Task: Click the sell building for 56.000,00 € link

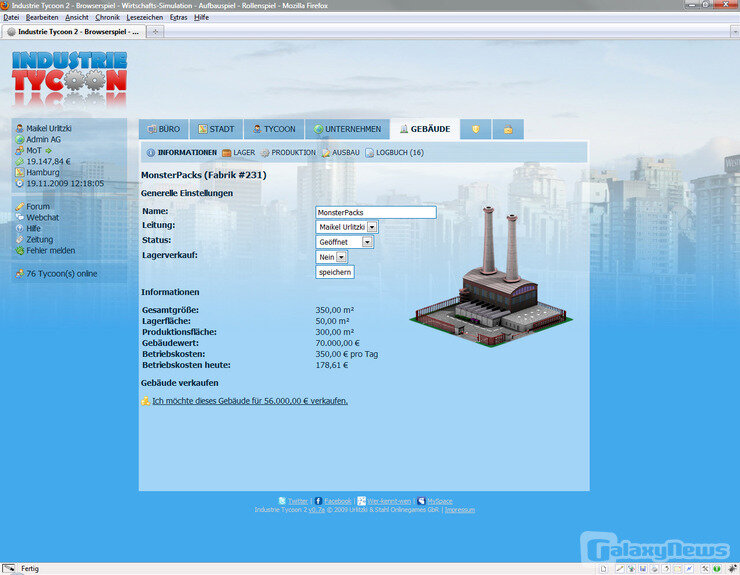Action: tap(250, 401)
